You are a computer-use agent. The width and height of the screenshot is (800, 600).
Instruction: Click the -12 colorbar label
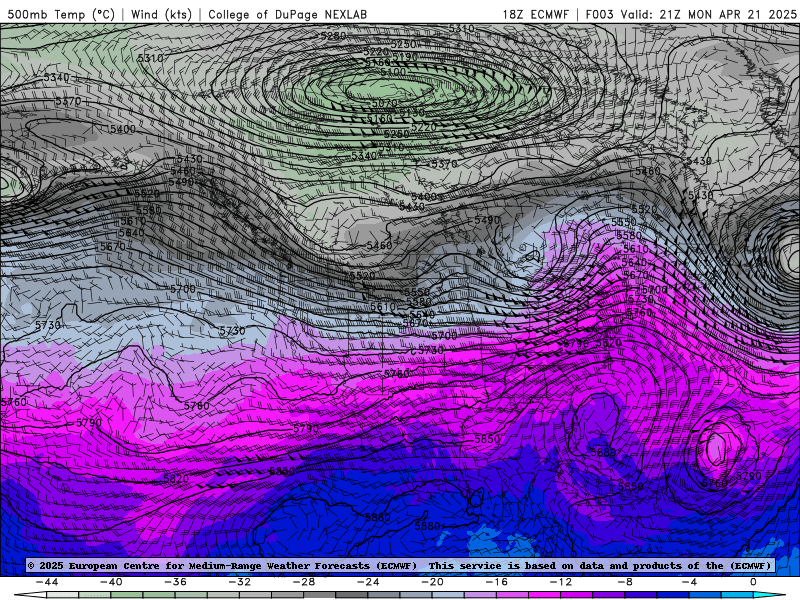pos(561,582)
